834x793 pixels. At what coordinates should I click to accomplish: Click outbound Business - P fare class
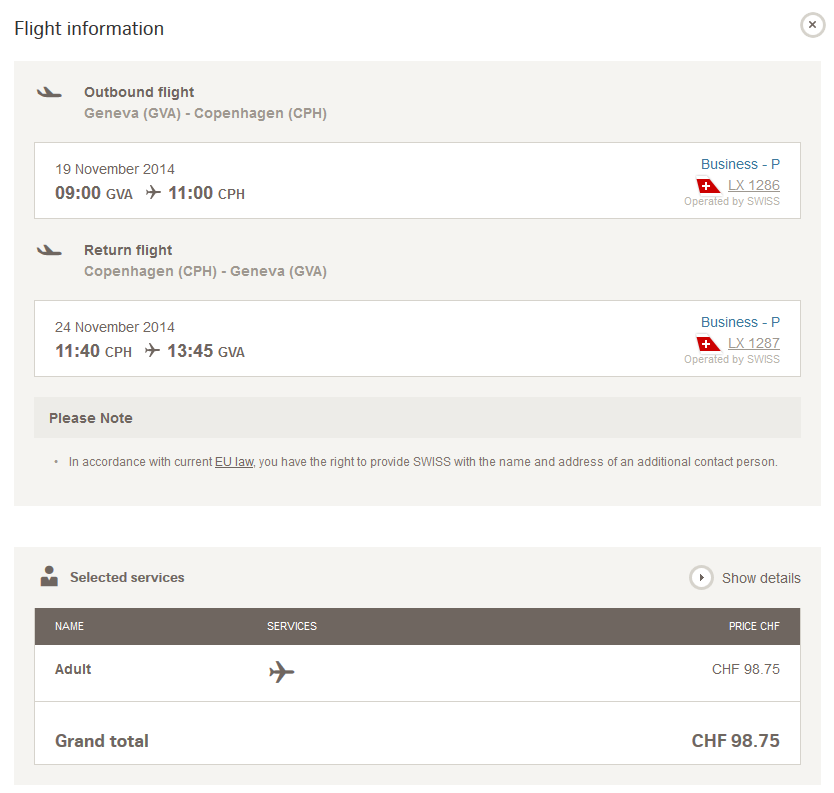(x=740, y=164)
